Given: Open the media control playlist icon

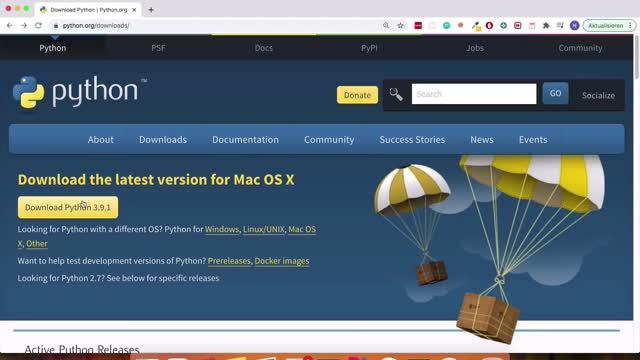Looking at the screenshot, I should click(560, 25).
